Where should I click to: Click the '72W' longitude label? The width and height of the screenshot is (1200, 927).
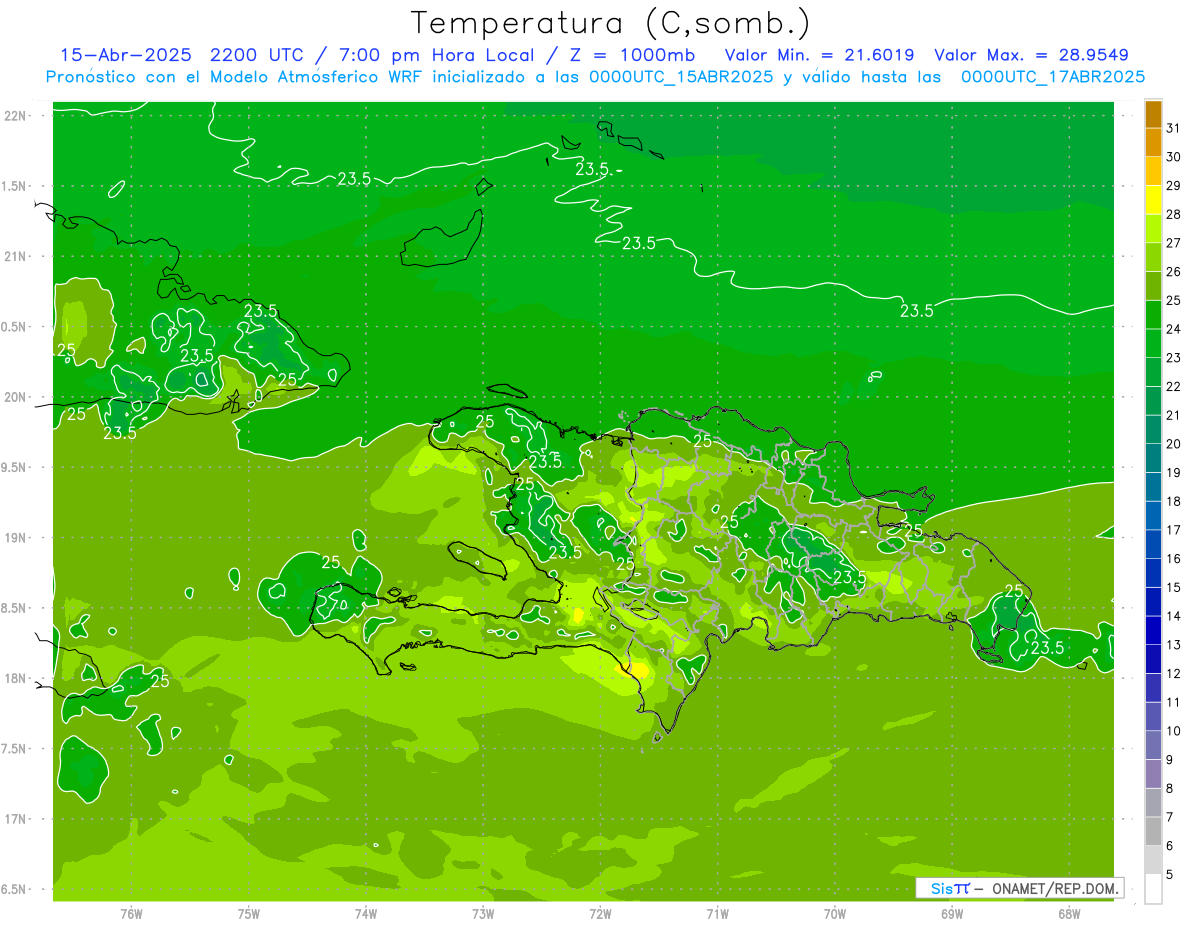click(600, 914)
